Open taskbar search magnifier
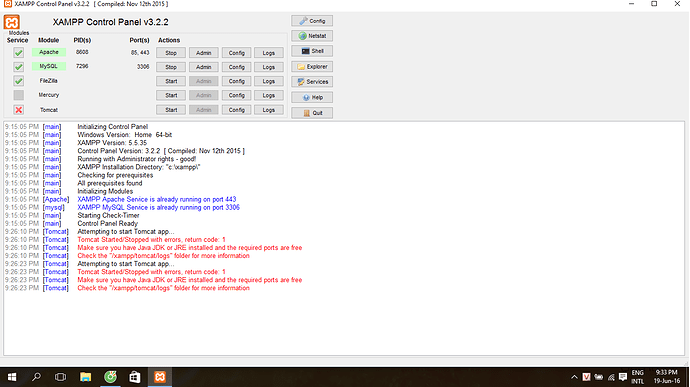The image size is (690, 387). (x=36, y=377)
